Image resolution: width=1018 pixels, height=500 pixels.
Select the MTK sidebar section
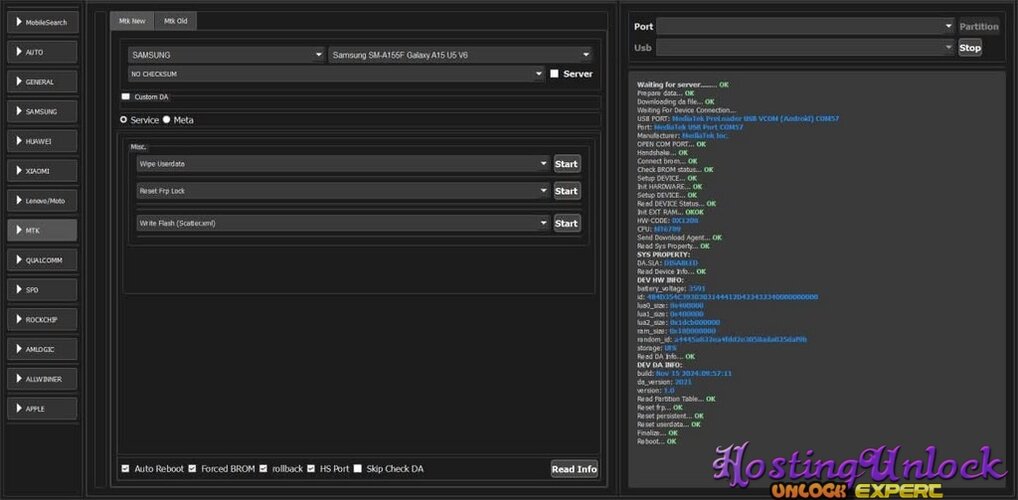pos(42,230)
